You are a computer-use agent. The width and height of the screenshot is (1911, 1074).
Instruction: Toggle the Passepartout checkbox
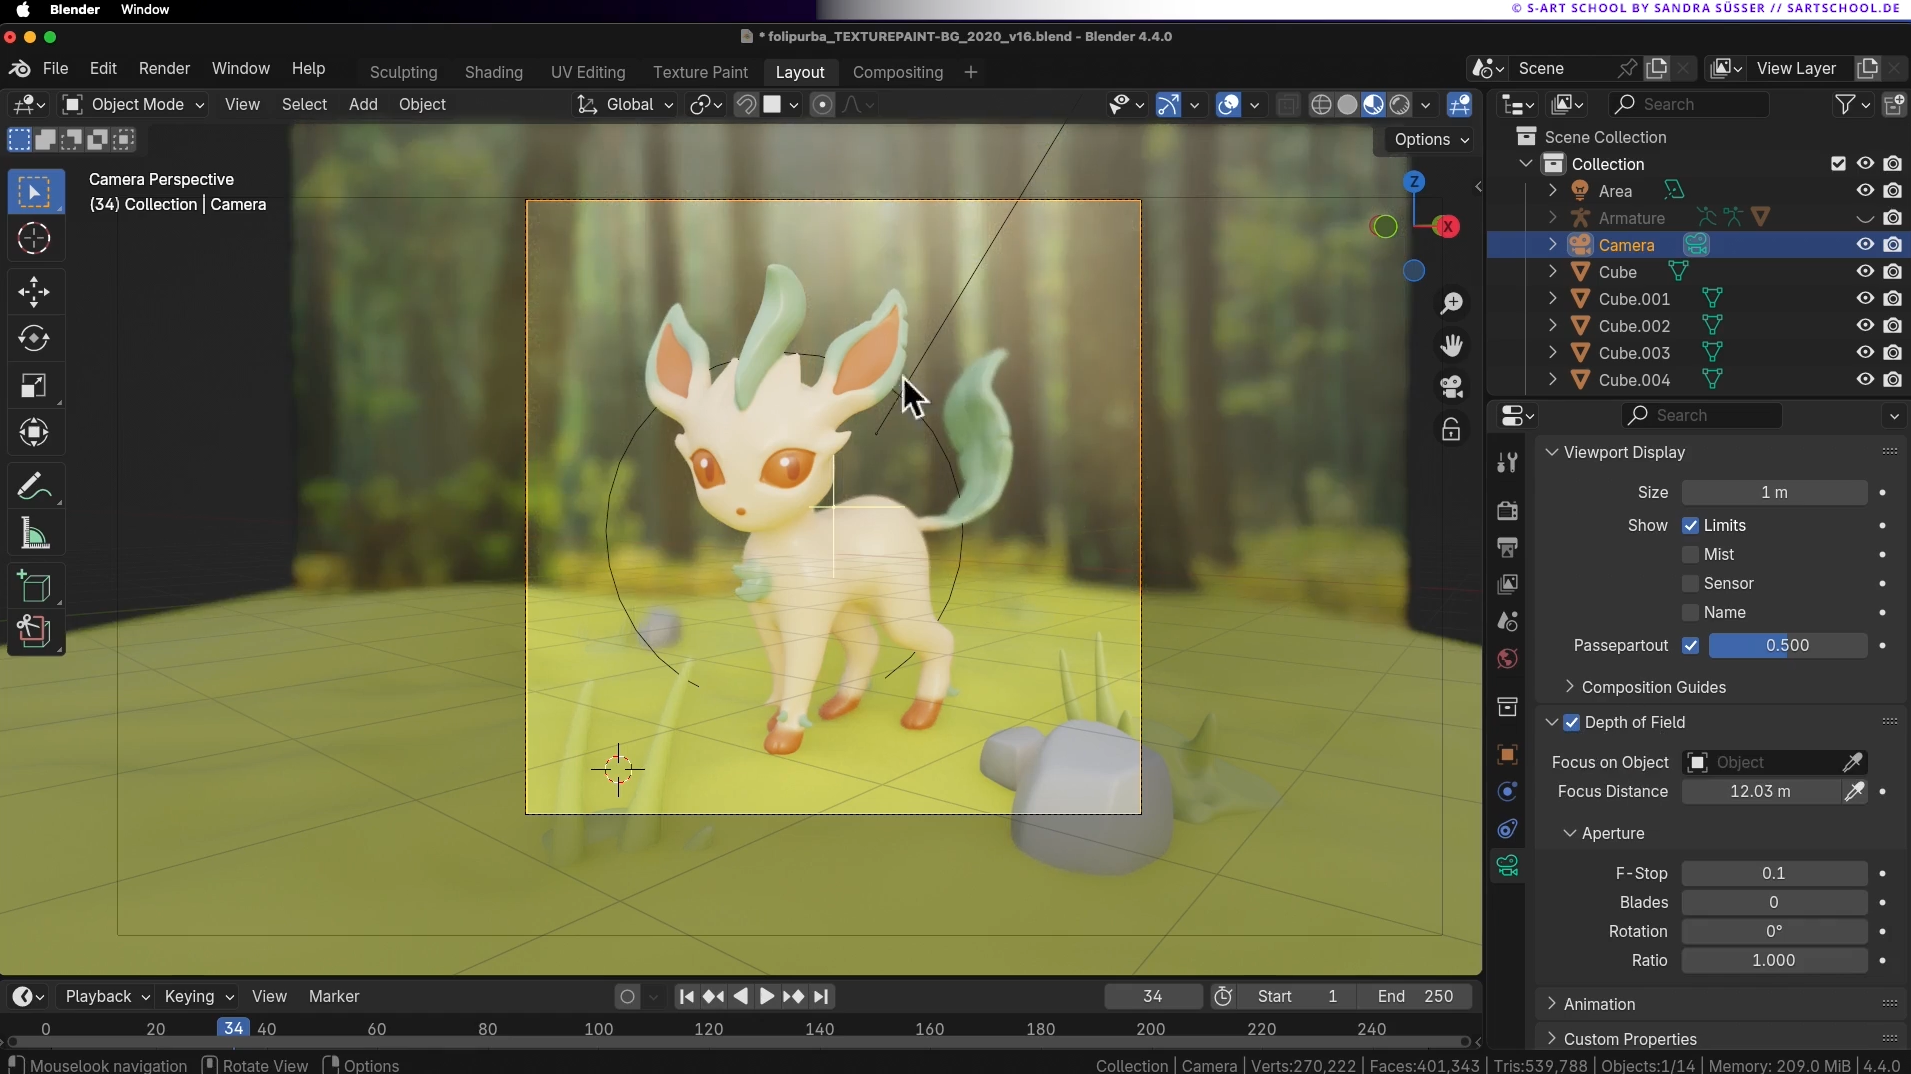[x=1691, y=645]
